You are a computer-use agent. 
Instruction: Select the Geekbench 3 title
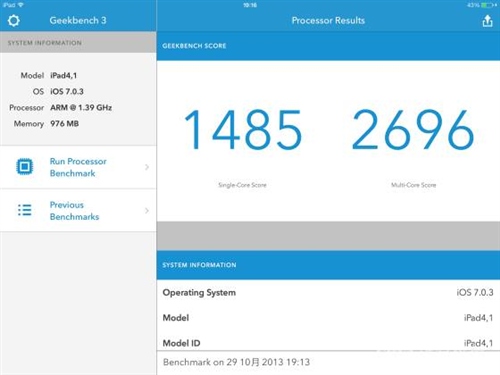(x=78, y=20)
